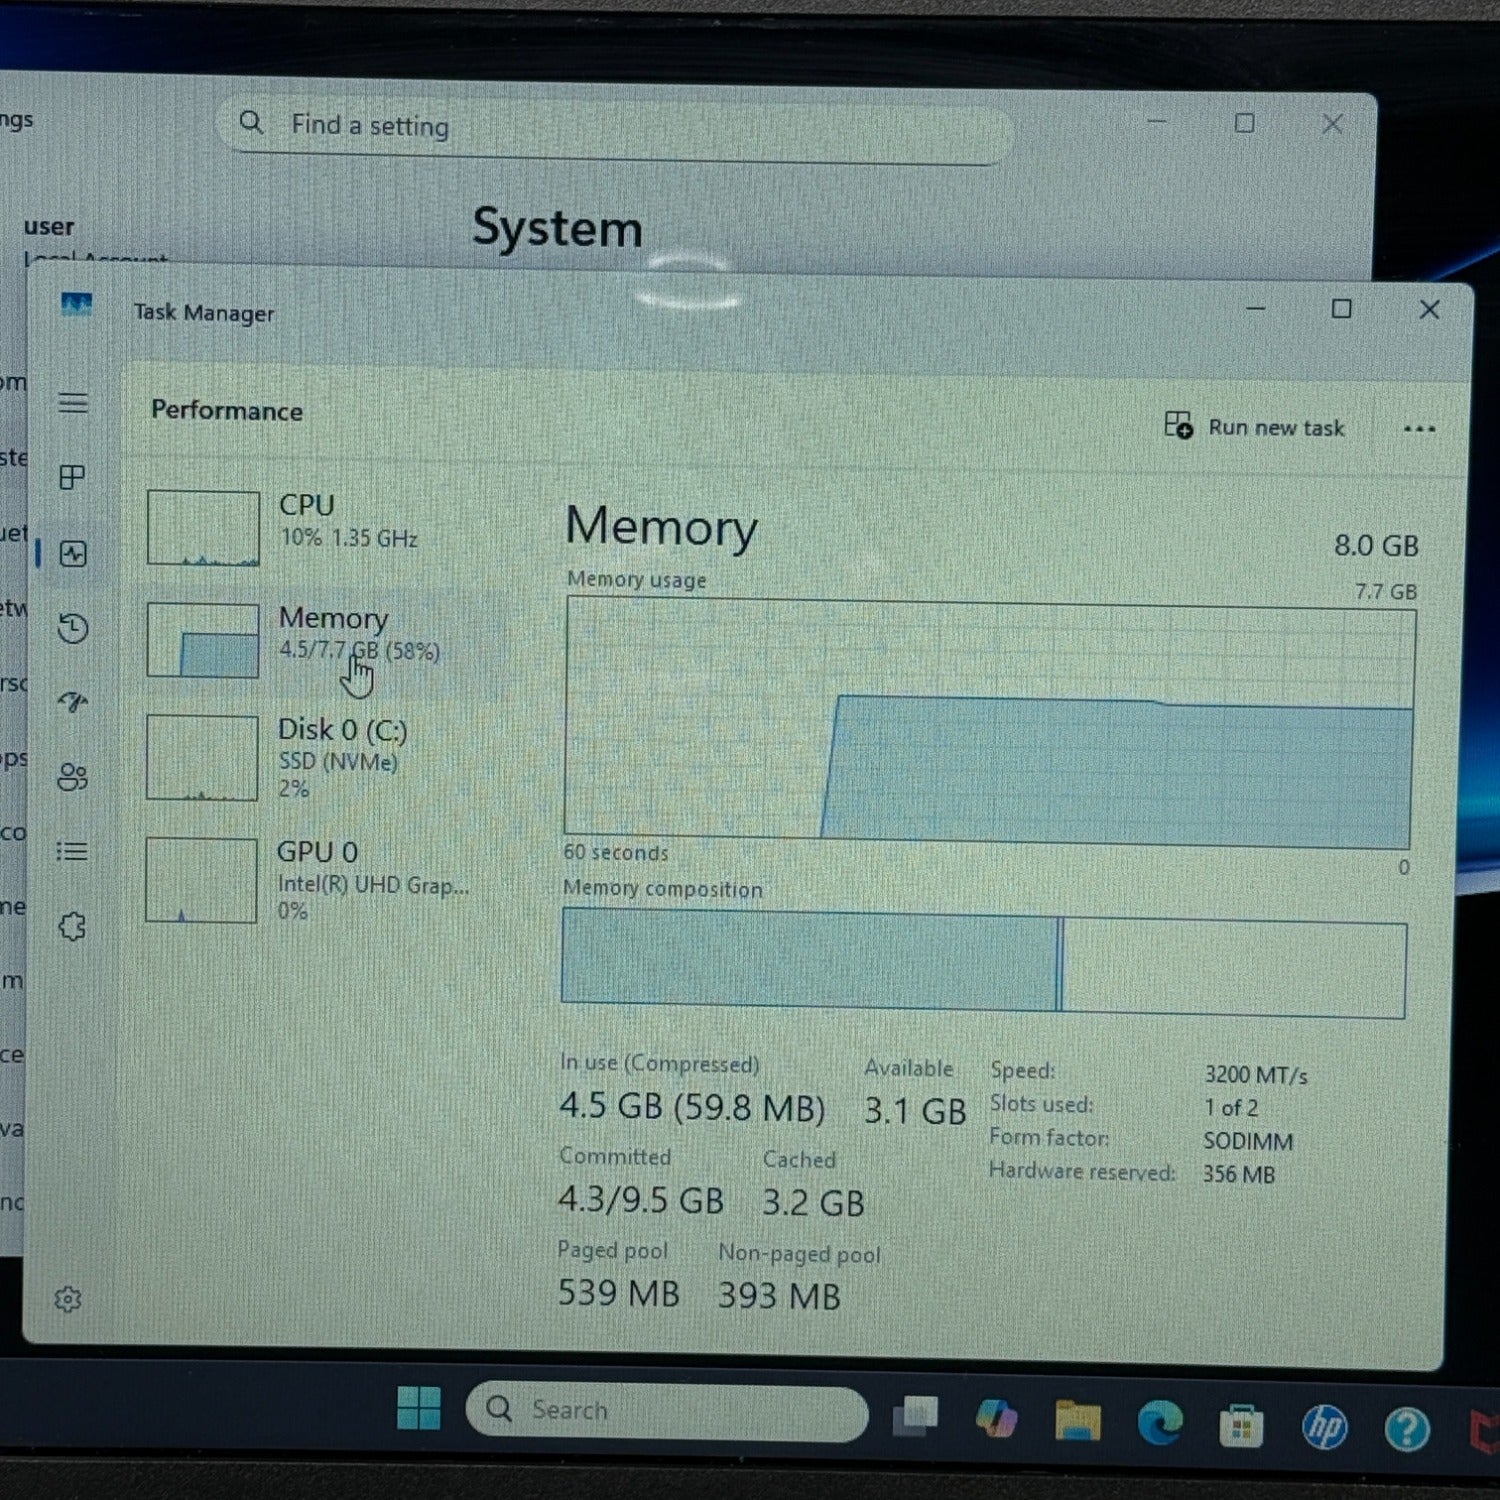The image size is (1500, 1500).
Task: Open Task Manager settings gear
Action: tap(68, 1299)
